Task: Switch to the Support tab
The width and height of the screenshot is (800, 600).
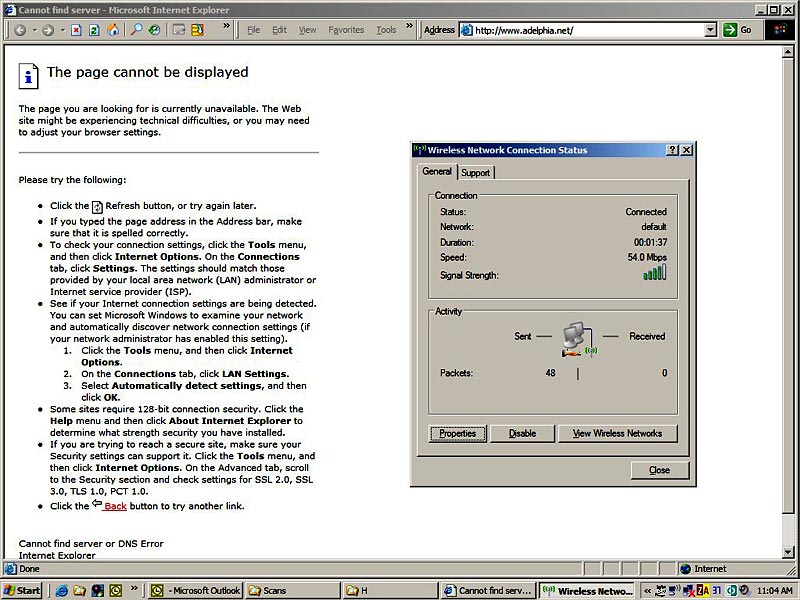Action: (x=475, y=173)
